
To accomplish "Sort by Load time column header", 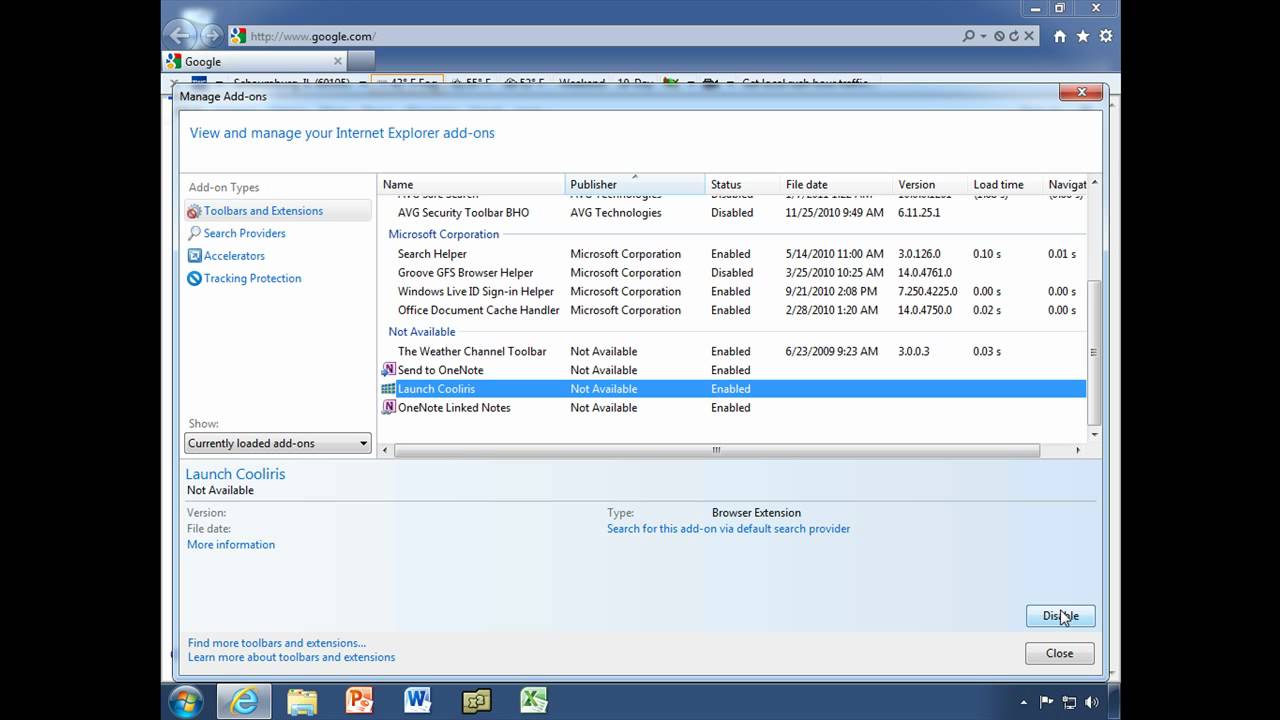I will pyautogui.click(x=1005, y=184).
